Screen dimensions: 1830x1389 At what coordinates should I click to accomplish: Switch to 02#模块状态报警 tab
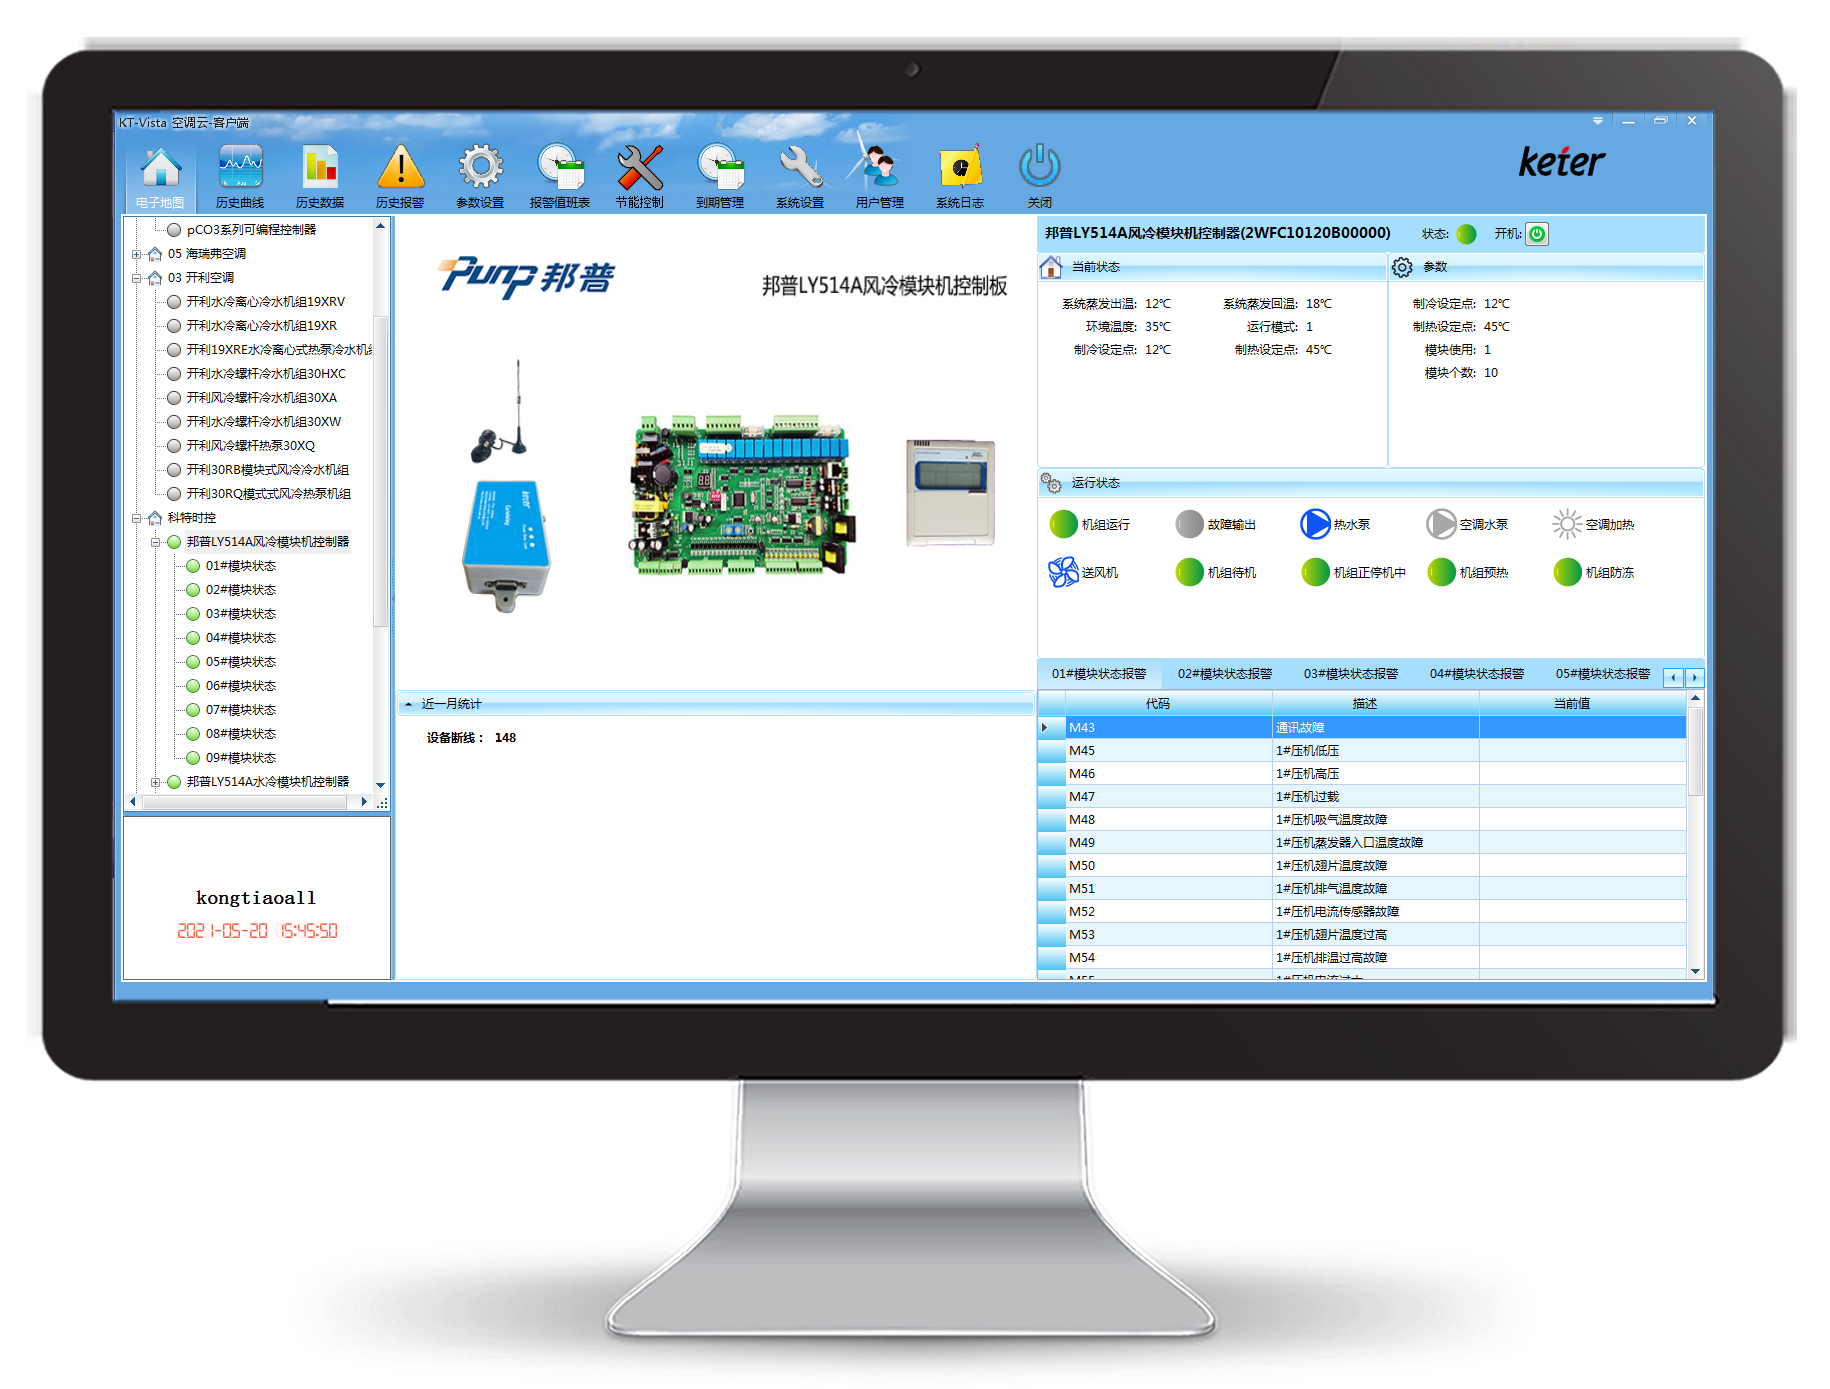click(x=1225, y=674)
